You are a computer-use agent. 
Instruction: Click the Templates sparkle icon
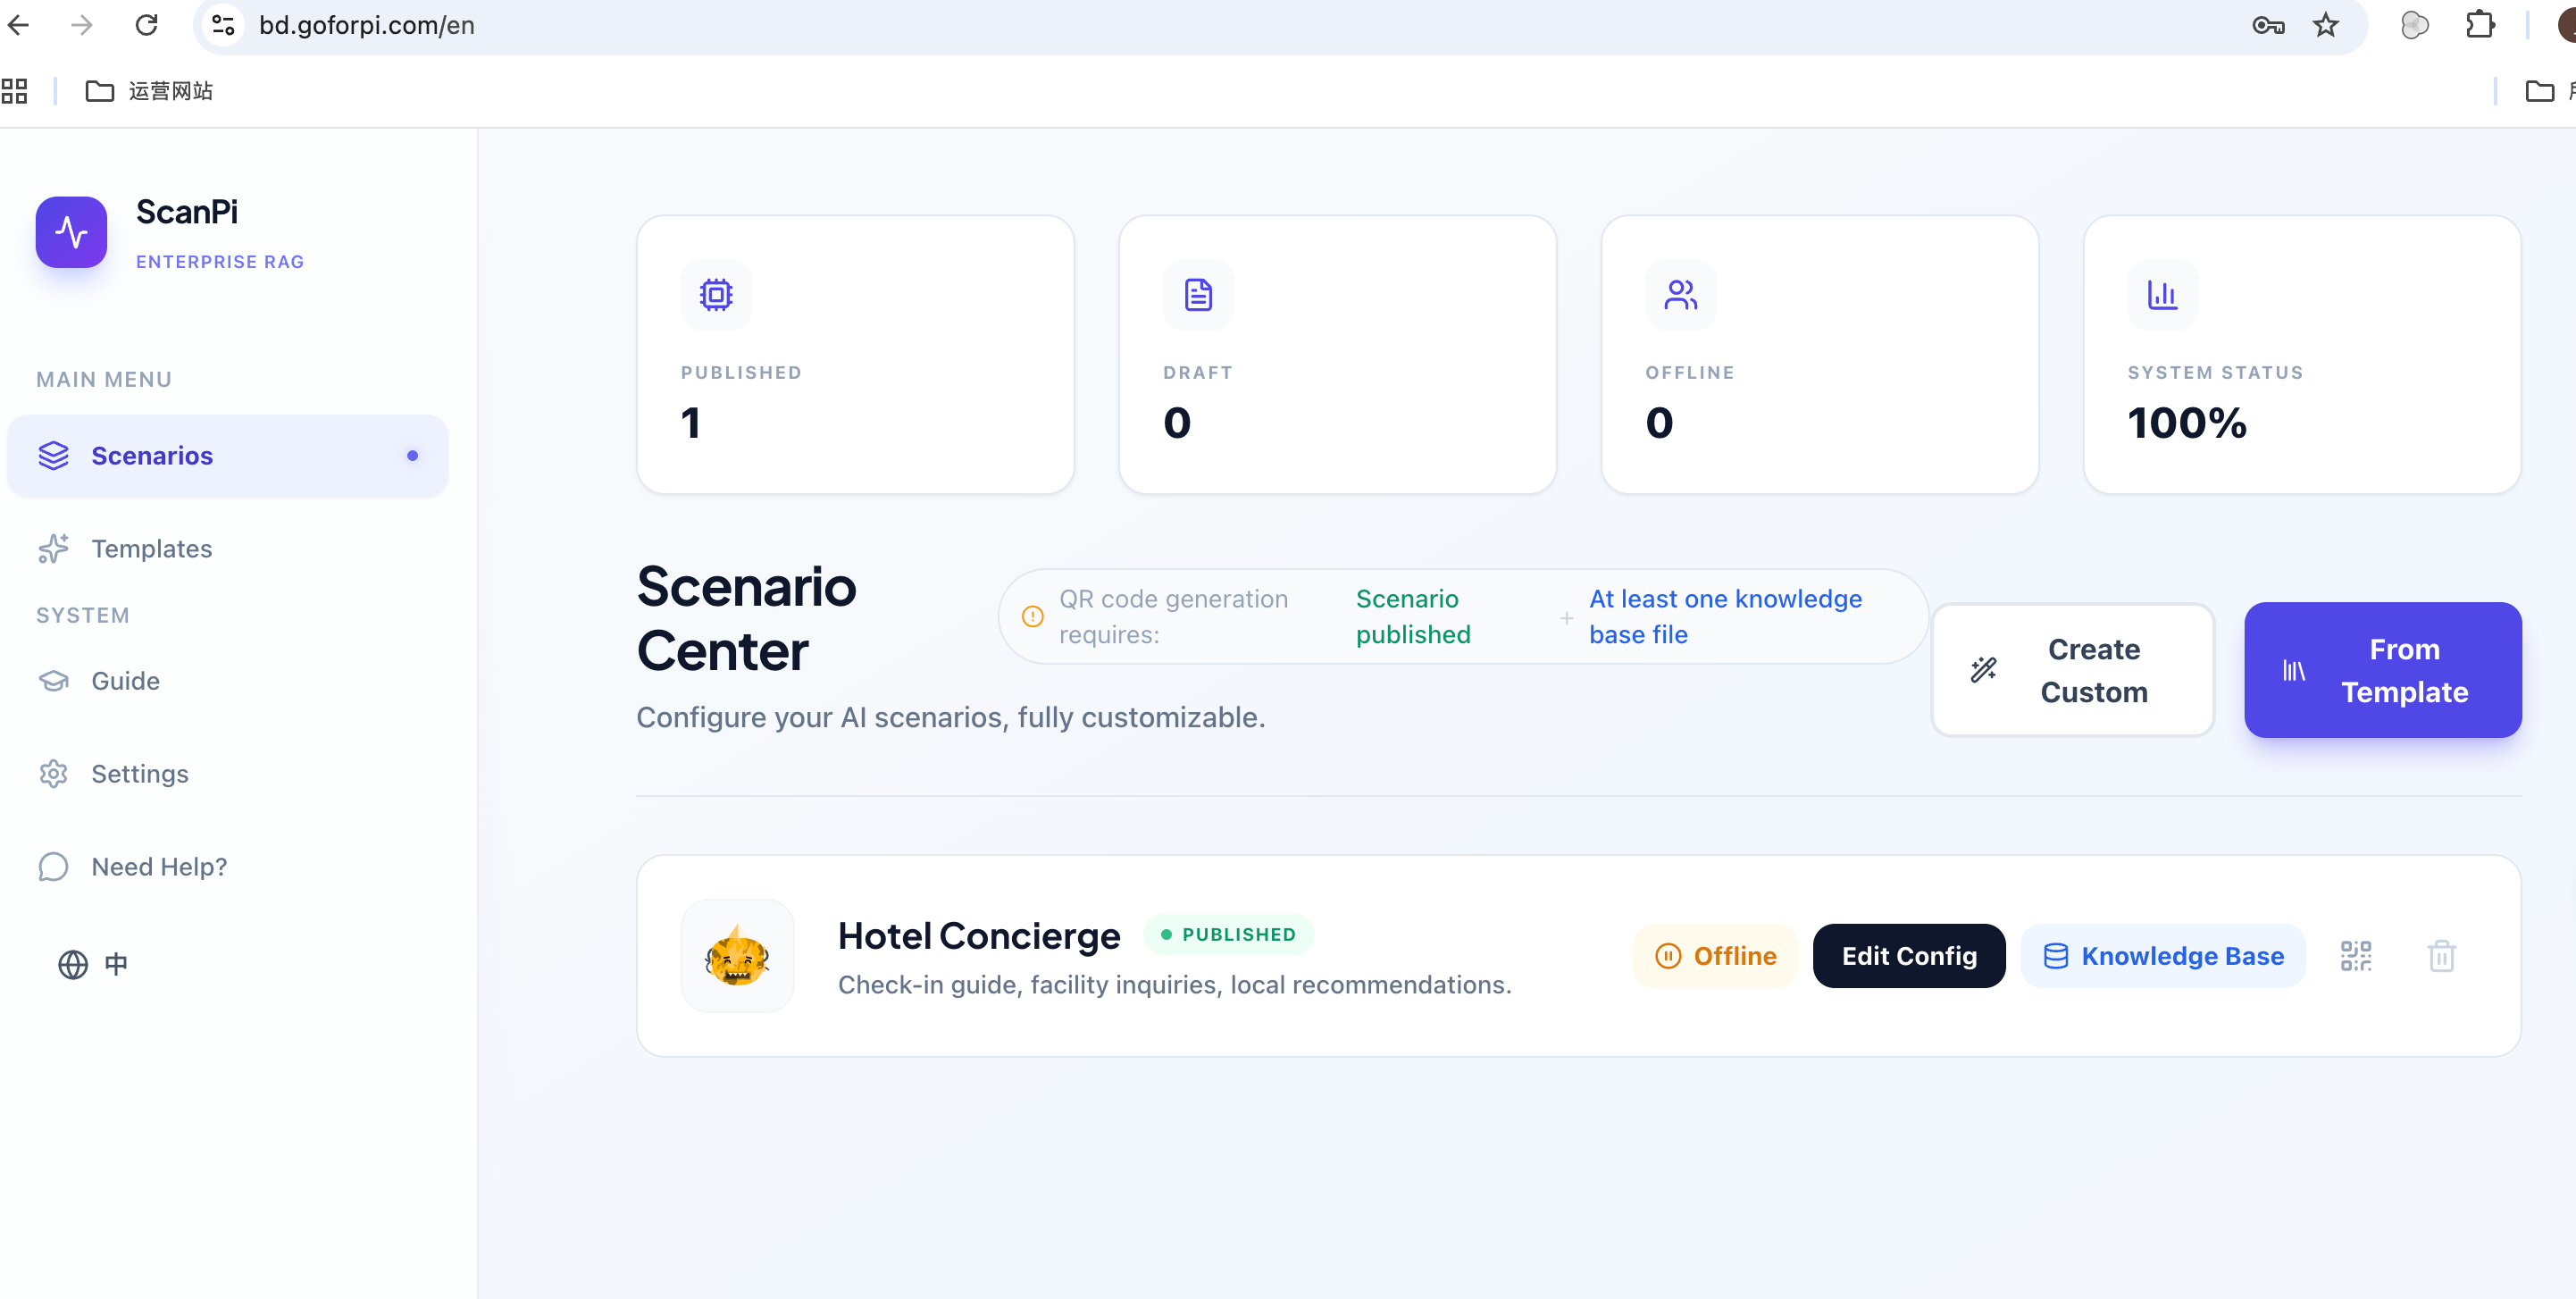[x=53, y=548]
